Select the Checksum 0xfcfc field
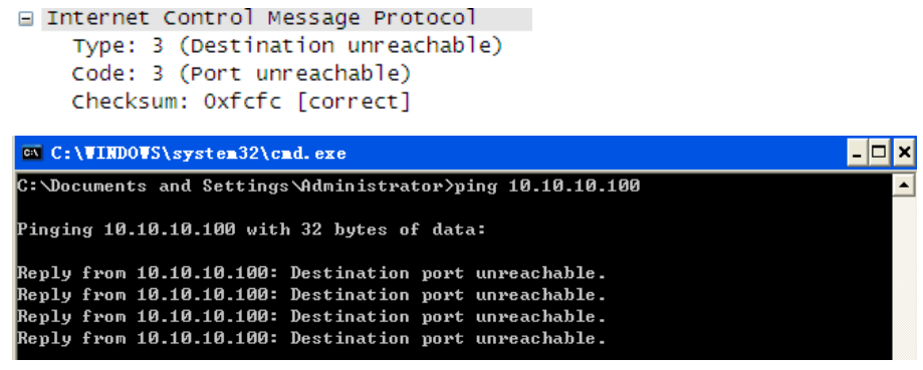 click(x=241, y=102)
